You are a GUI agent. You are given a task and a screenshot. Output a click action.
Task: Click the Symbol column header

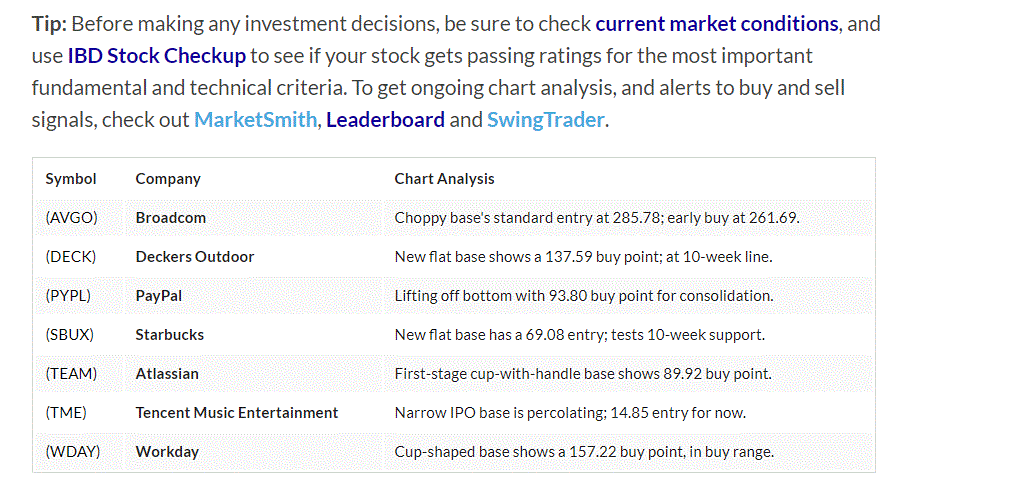point(71,179)
